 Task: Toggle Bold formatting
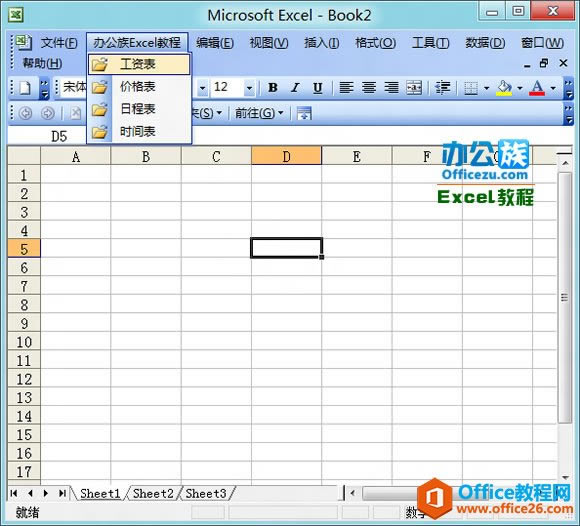[x=273, y=88]
